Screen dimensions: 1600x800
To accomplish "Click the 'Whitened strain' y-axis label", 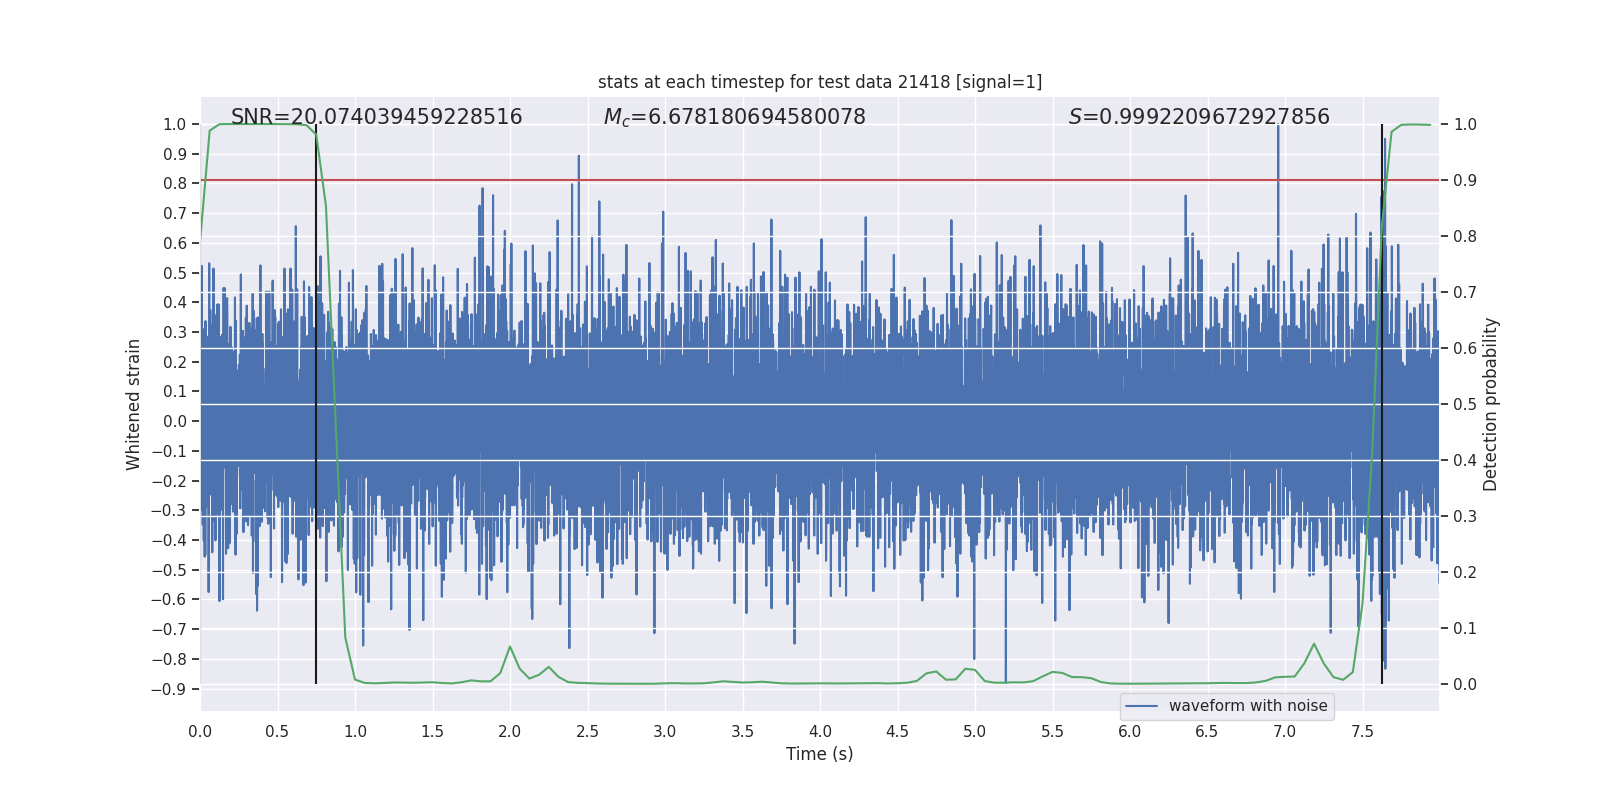I will [x=134, y=404].
